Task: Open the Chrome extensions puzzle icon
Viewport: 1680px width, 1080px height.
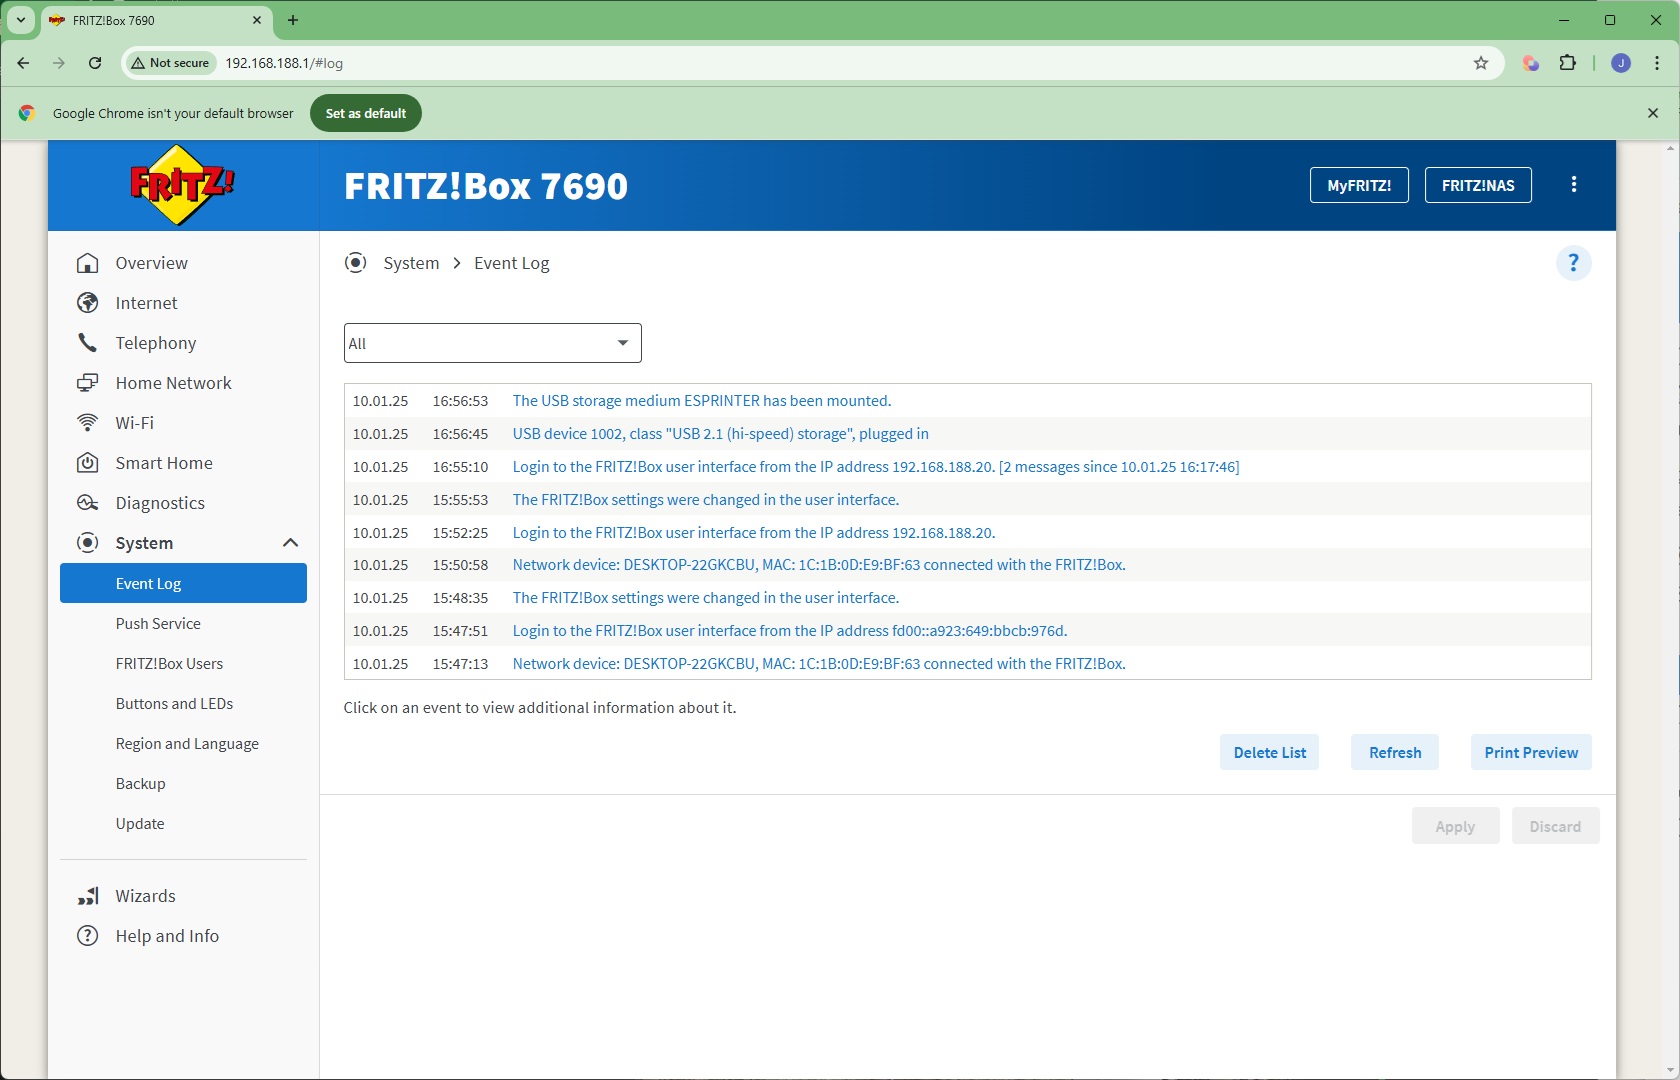Action: click(x=1568, y=63)
